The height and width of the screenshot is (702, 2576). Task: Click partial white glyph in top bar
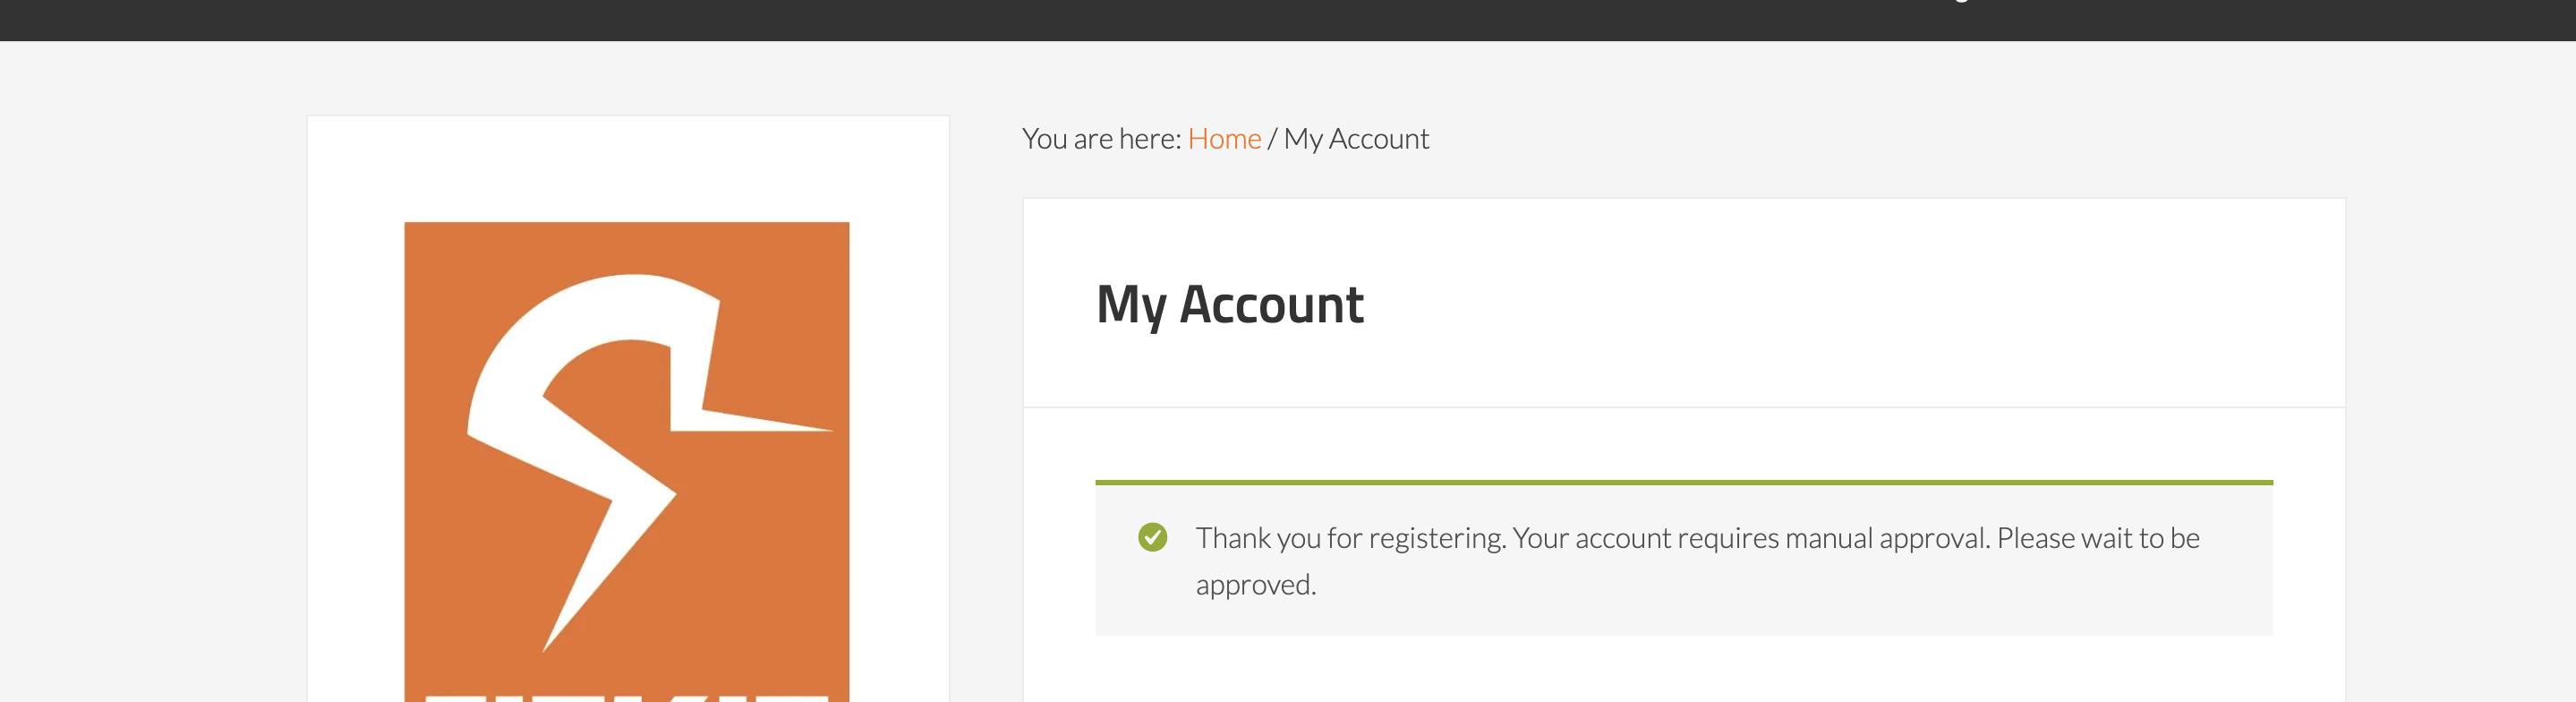tap(1961, 2)
